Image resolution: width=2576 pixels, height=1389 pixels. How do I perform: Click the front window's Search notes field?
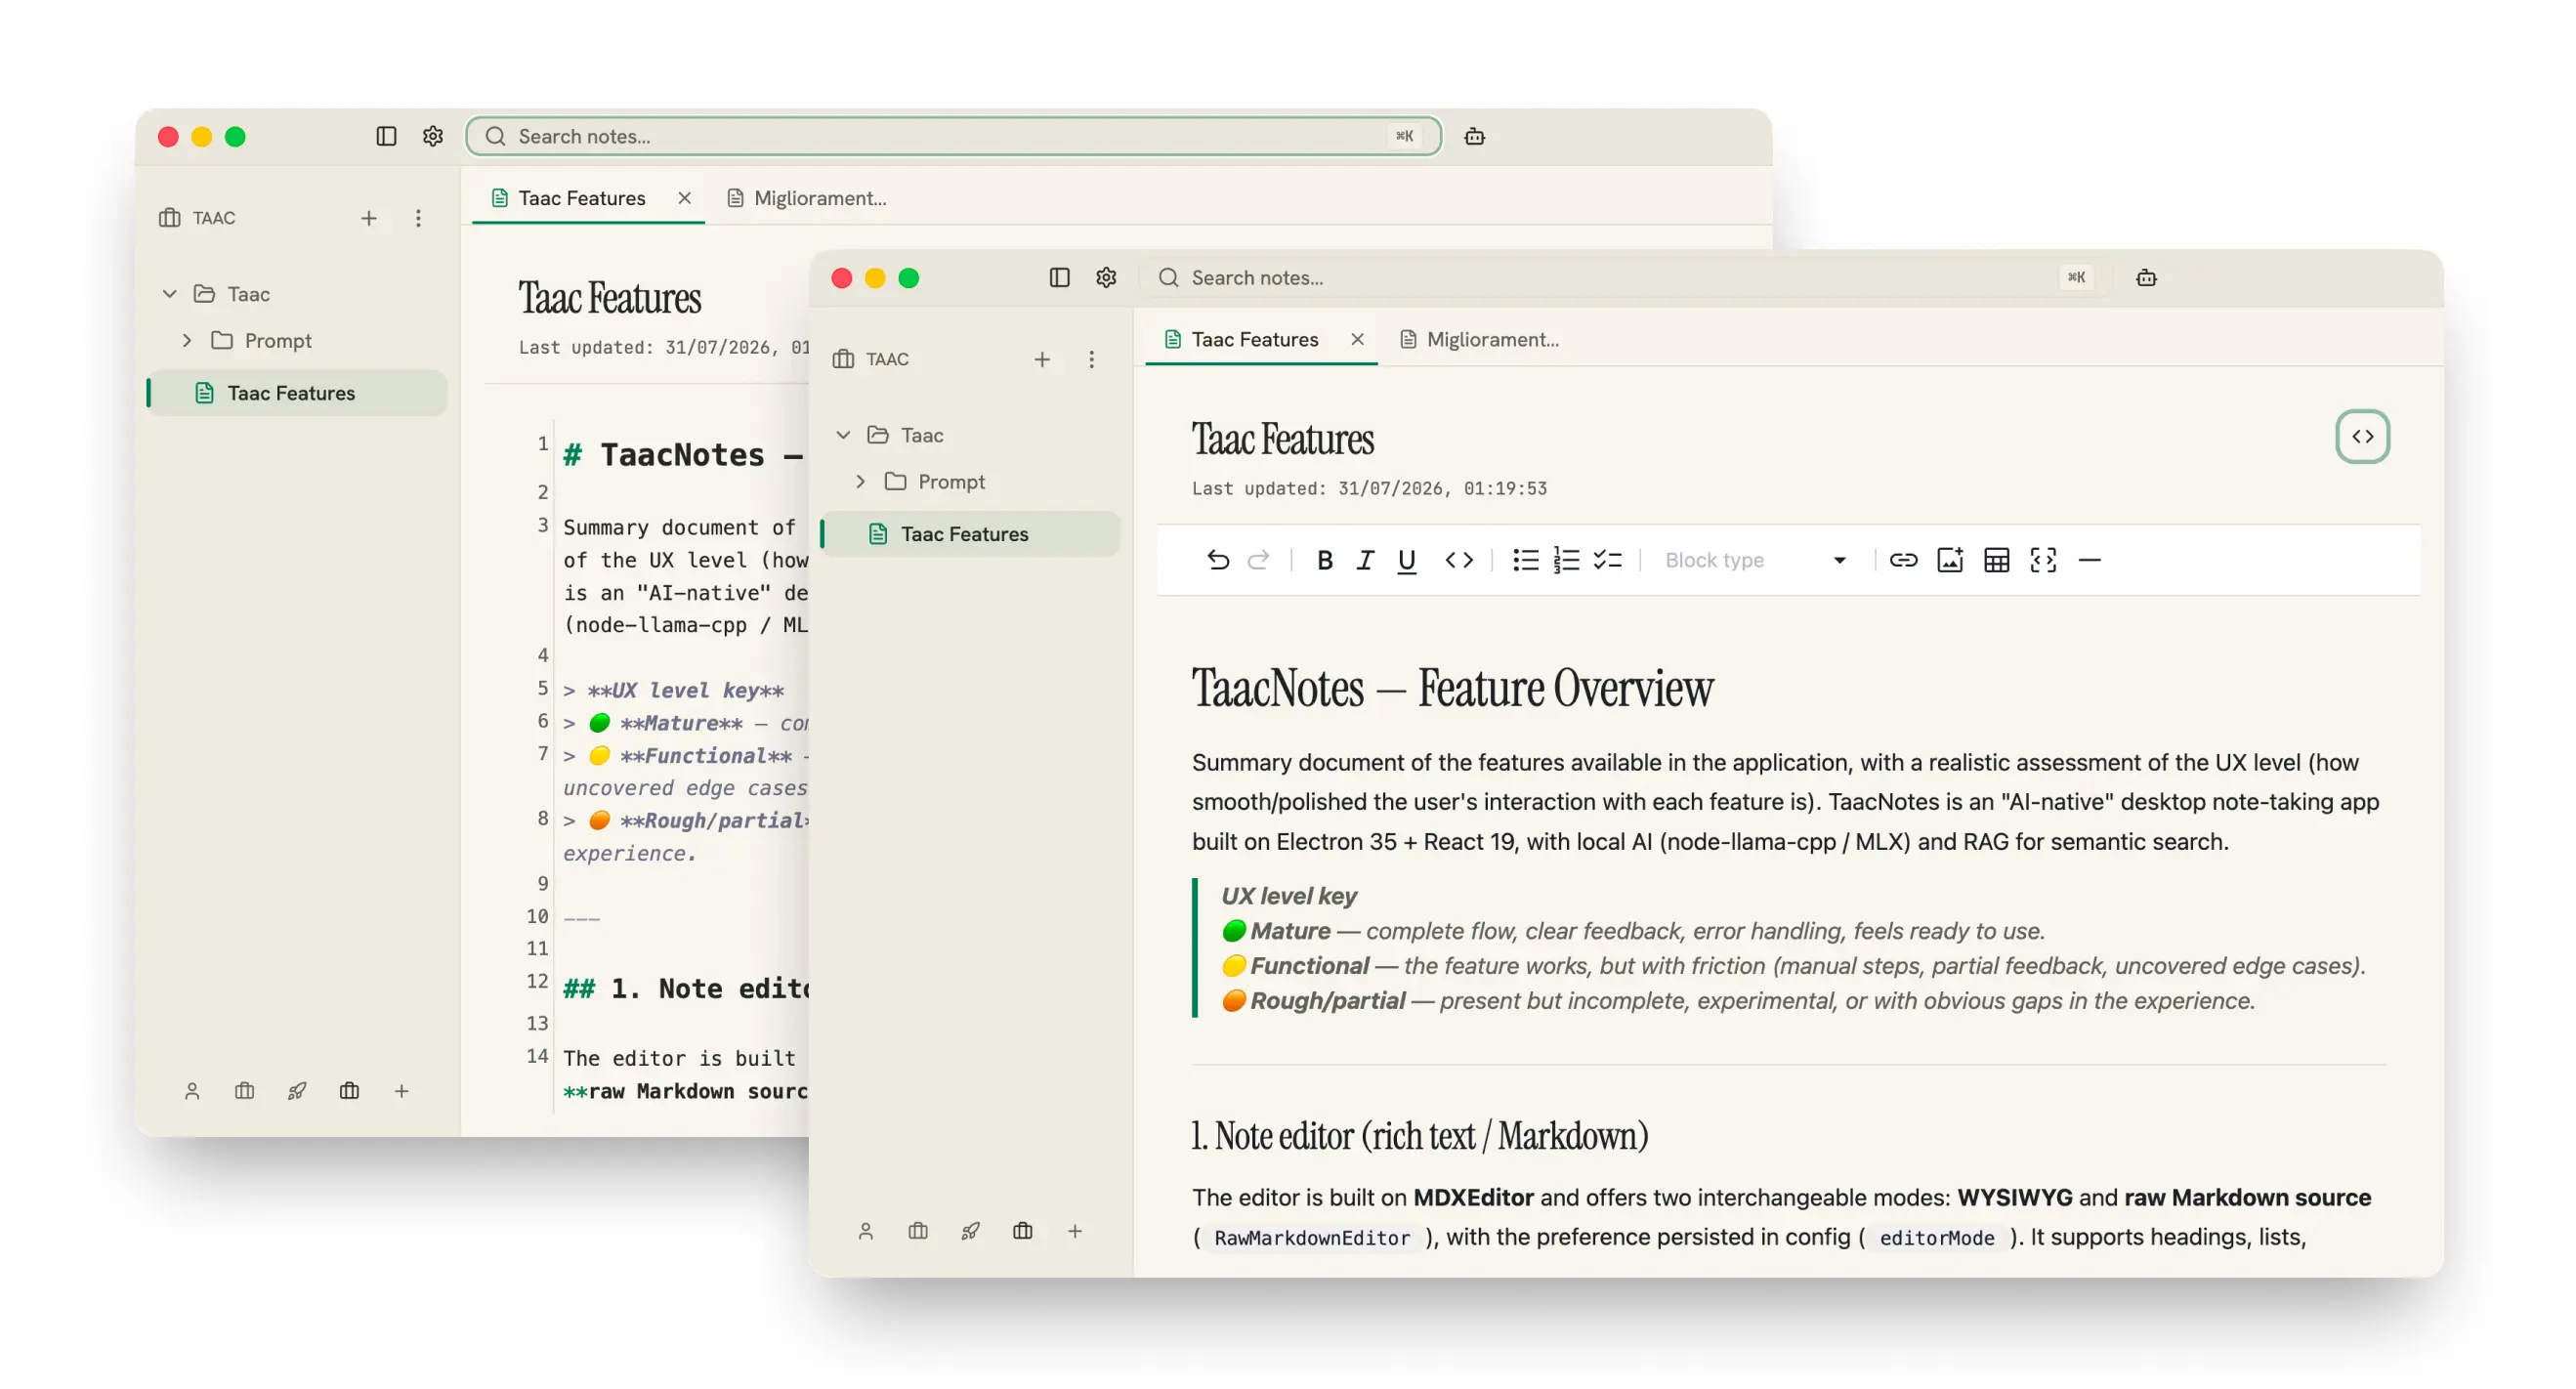pos(1626,277)
